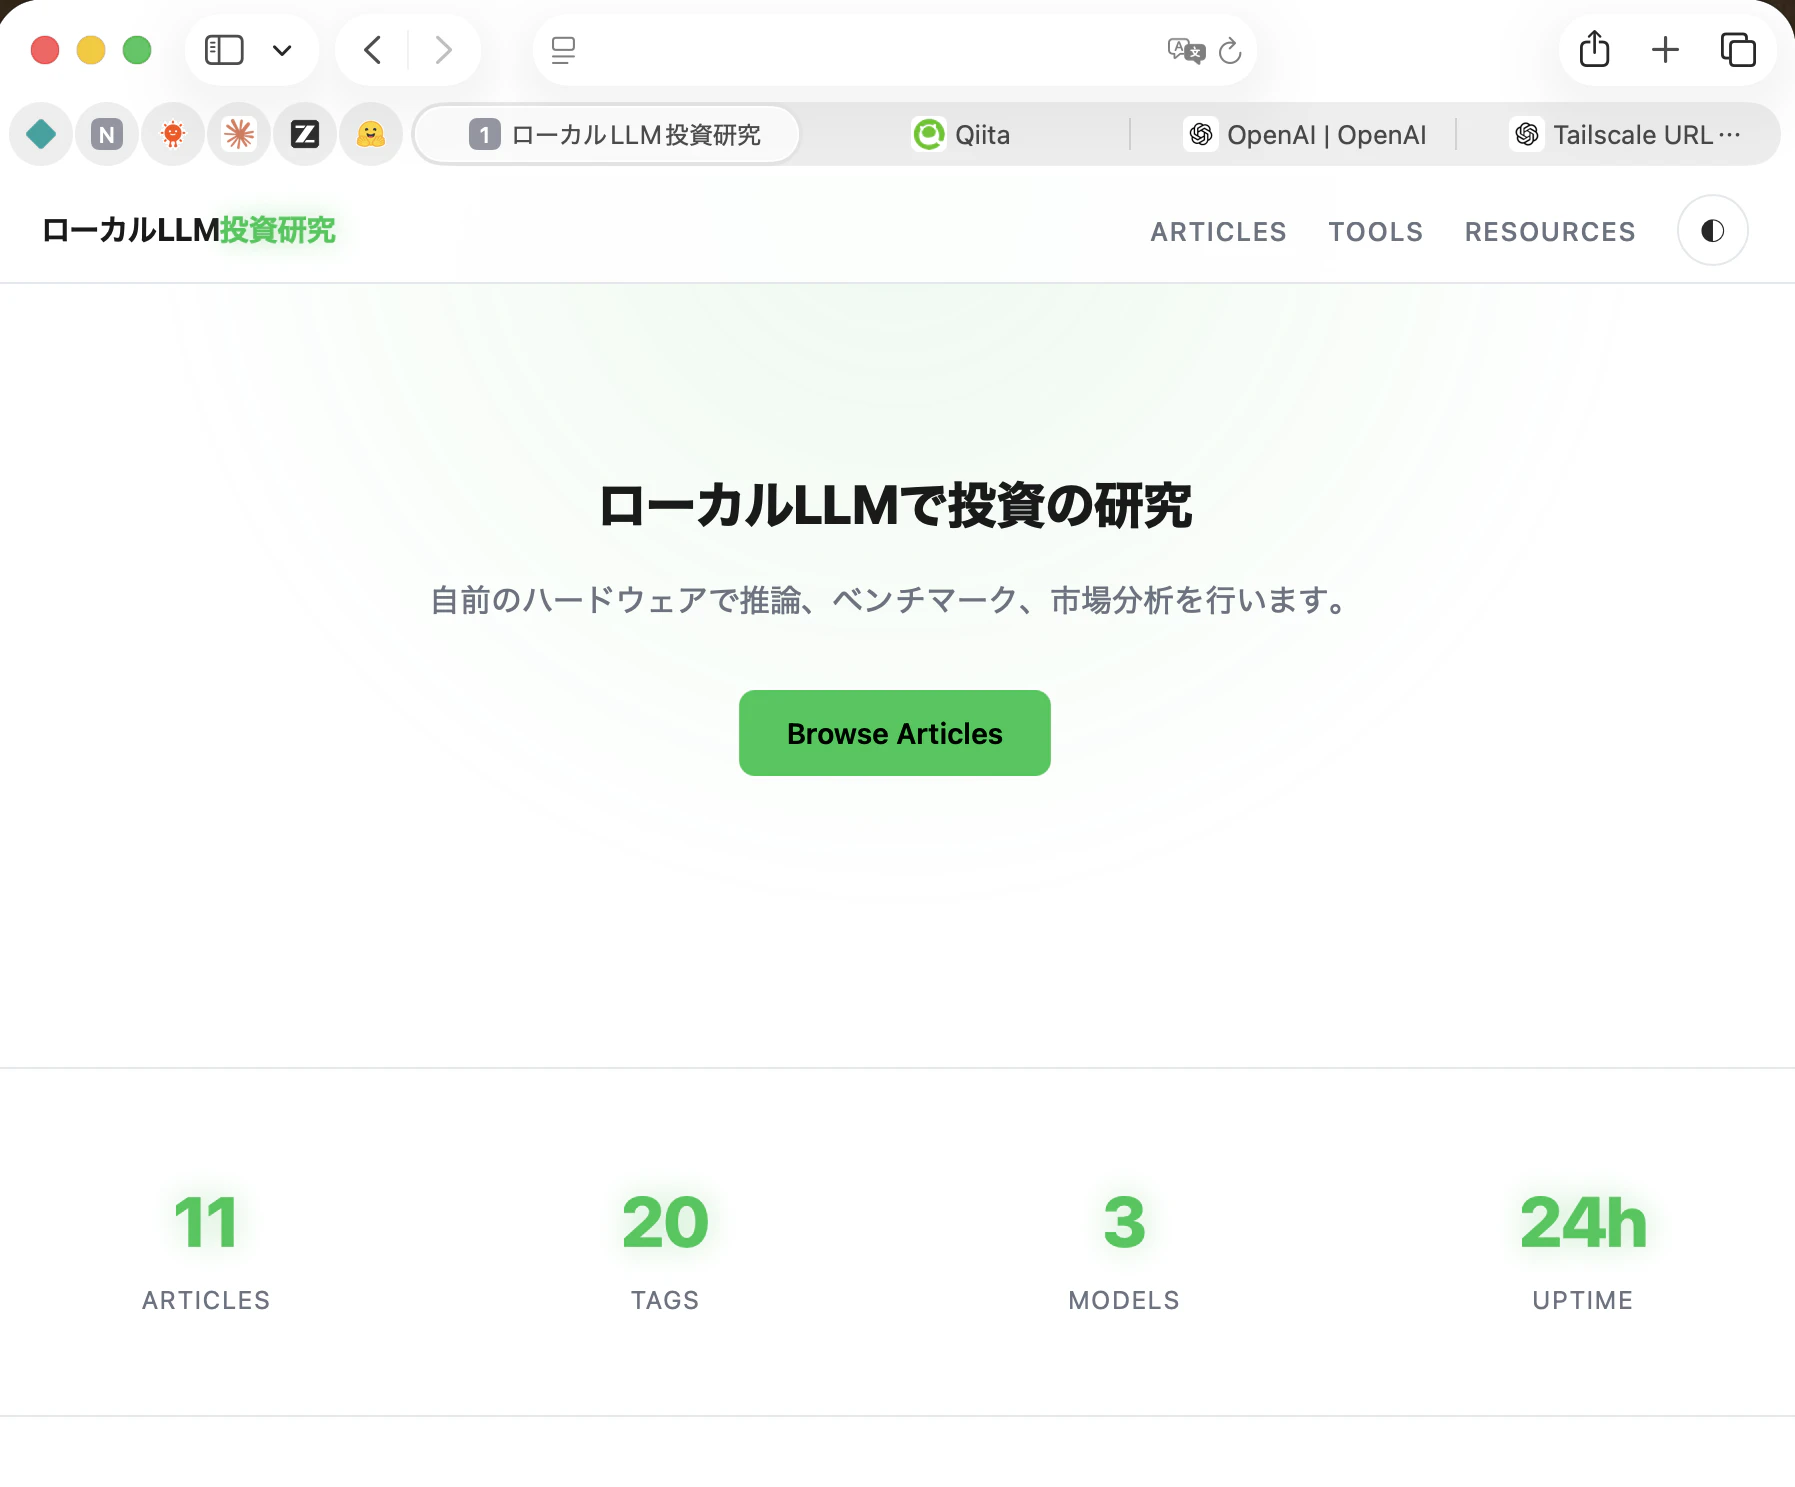This screenshot has height=1487, width=1795.
Task: Click the translate page icon
Action: (x=1186, y=50)
